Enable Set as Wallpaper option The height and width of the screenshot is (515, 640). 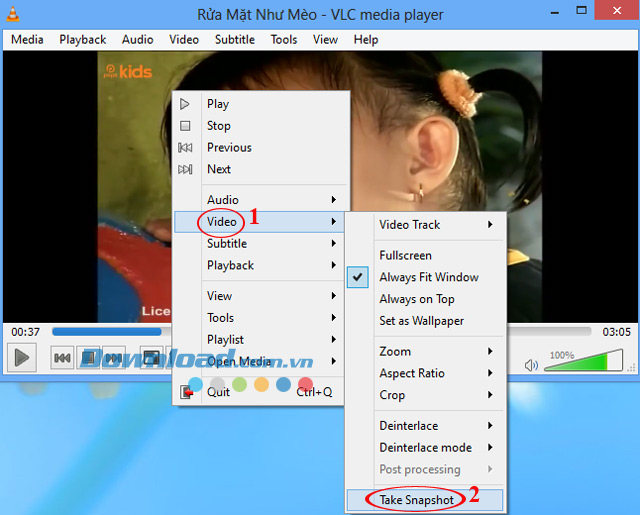pos(423,321)
